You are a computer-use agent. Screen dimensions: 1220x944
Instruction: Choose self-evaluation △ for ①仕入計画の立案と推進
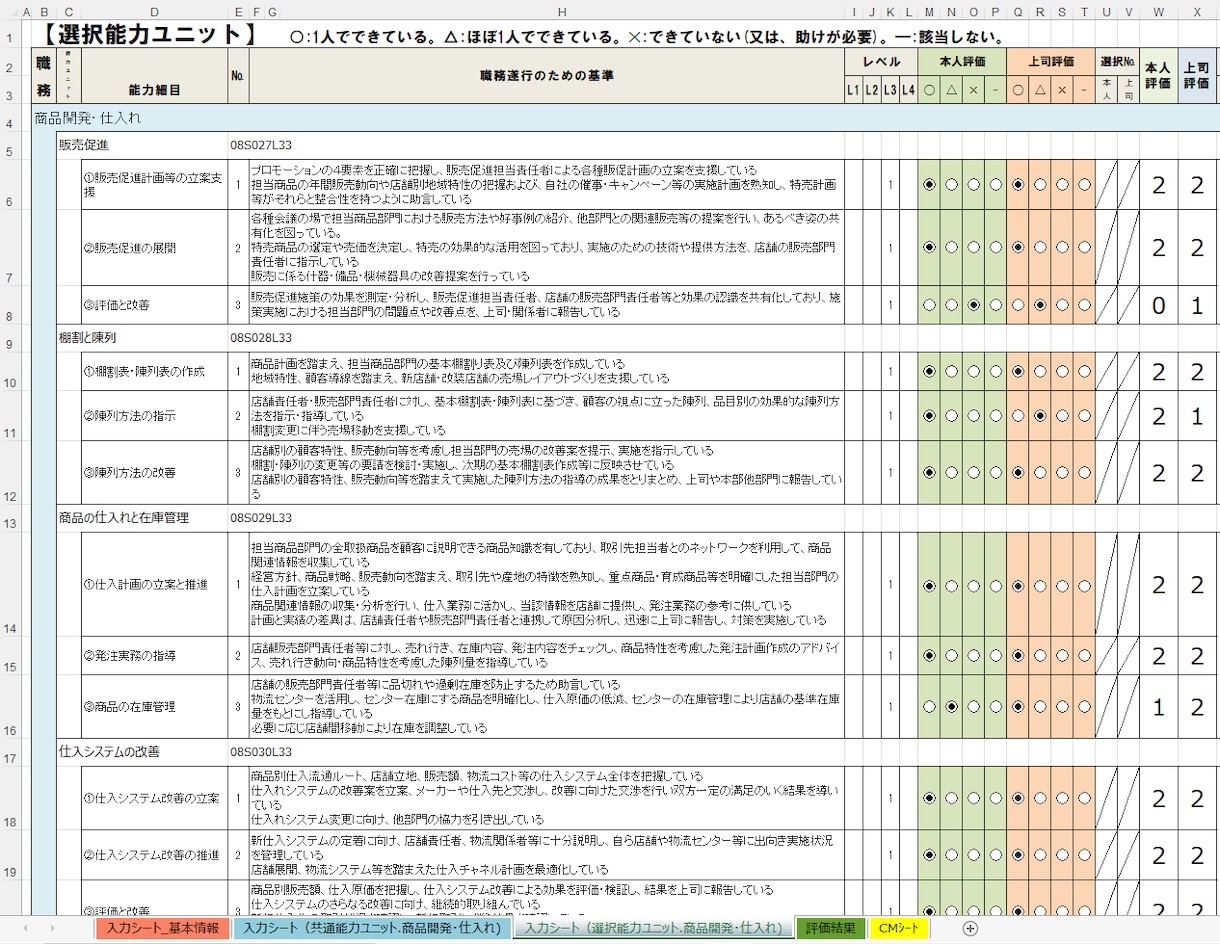(952, 585)
